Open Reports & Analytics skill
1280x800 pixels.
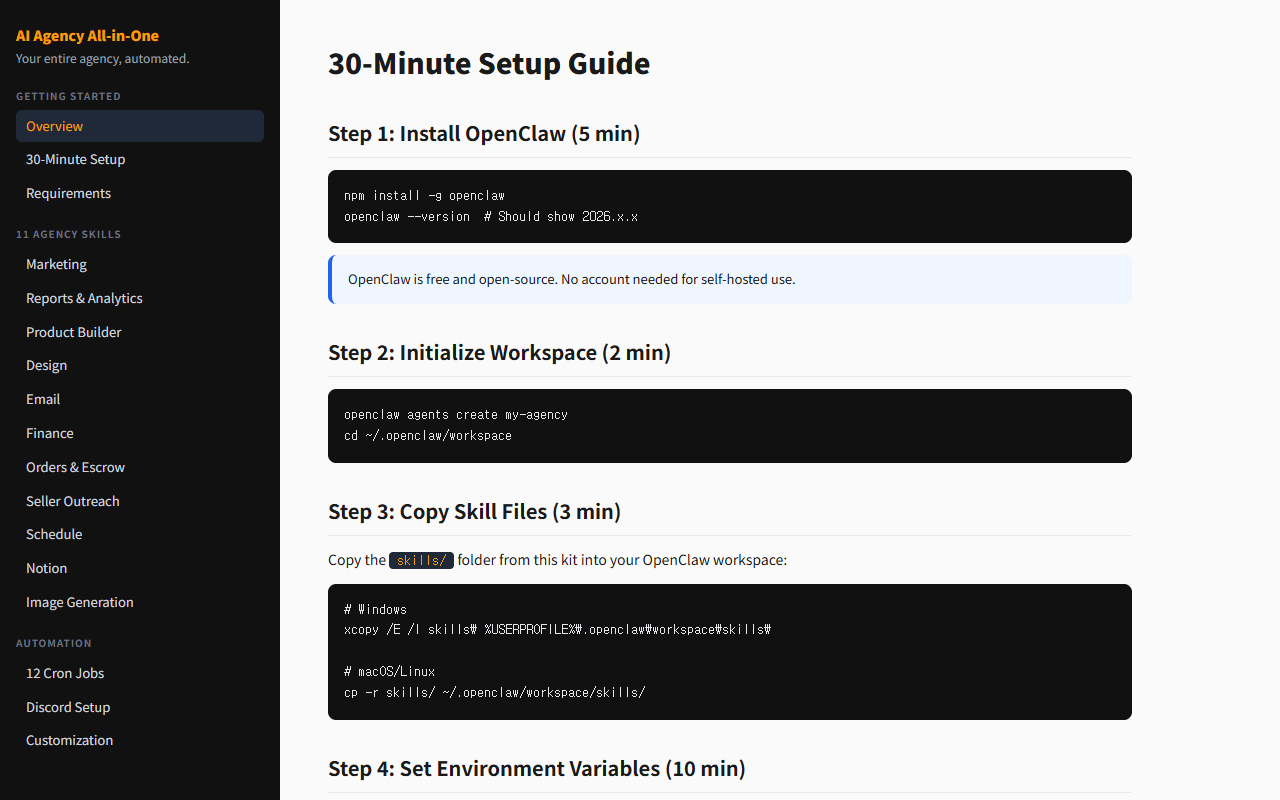84,299
